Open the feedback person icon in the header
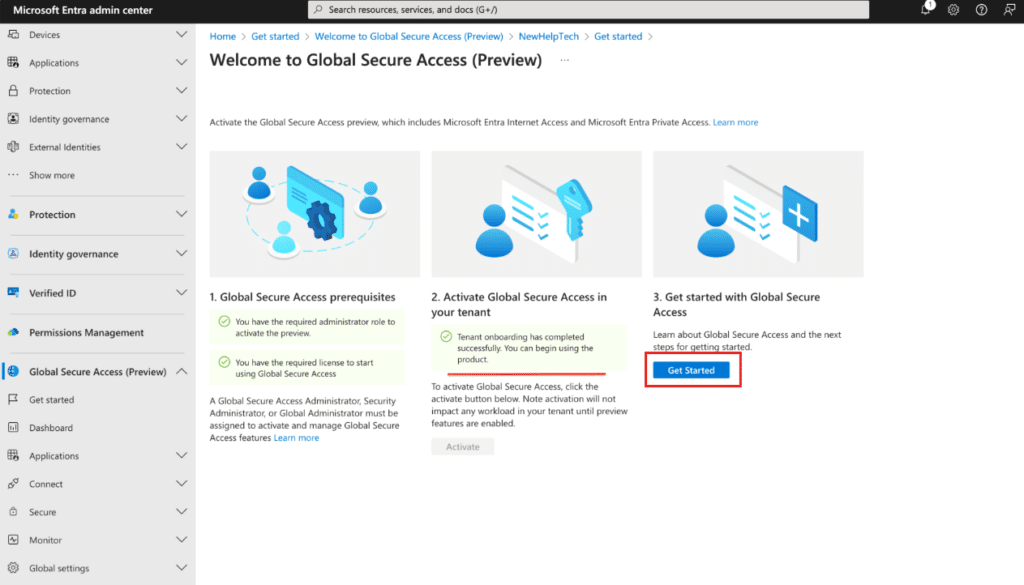This screenshot has width=1024, height=585. [1009, 10]
